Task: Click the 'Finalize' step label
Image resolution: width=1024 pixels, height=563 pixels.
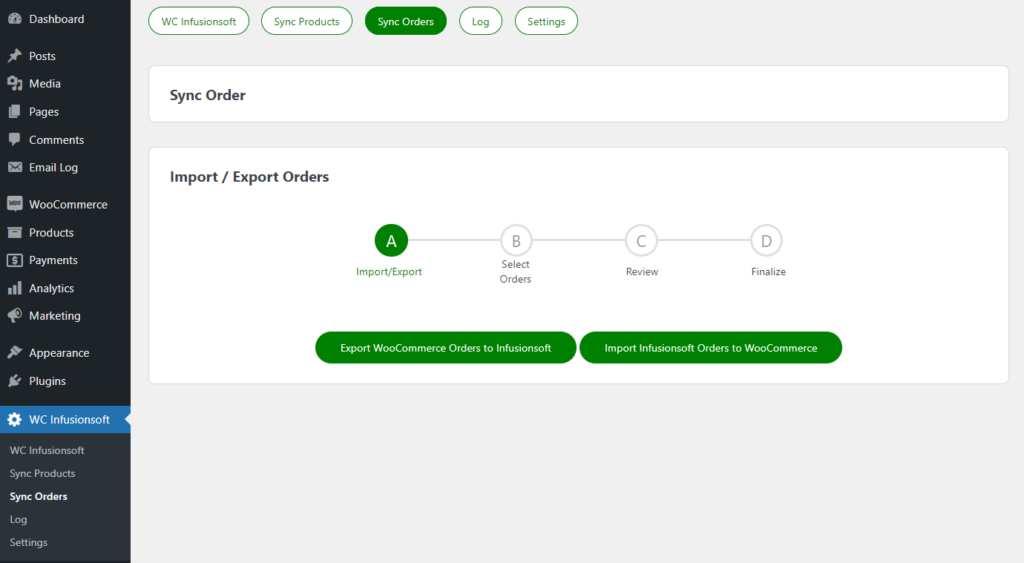Action: point(769,272)
